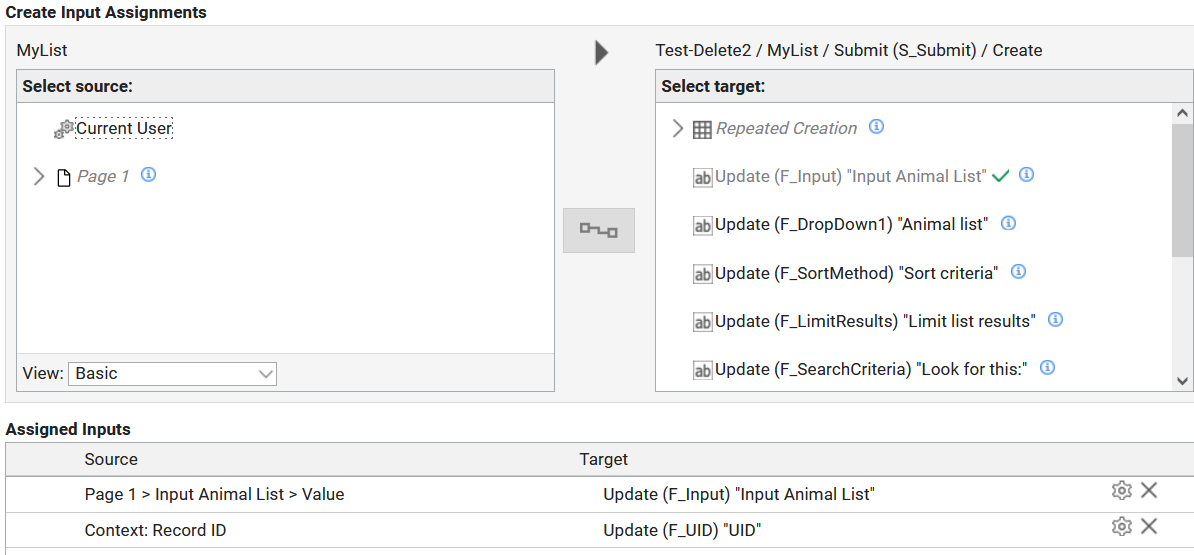Click the link assignment button between panels
Screen dimensions: 1194x555
point(598,231)
